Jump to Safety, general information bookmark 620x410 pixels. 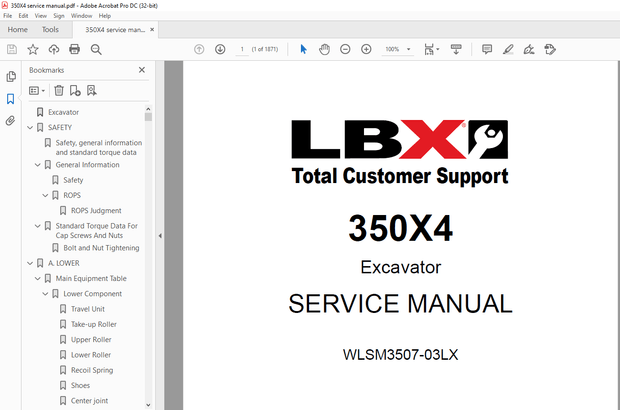tap(98, 147)
